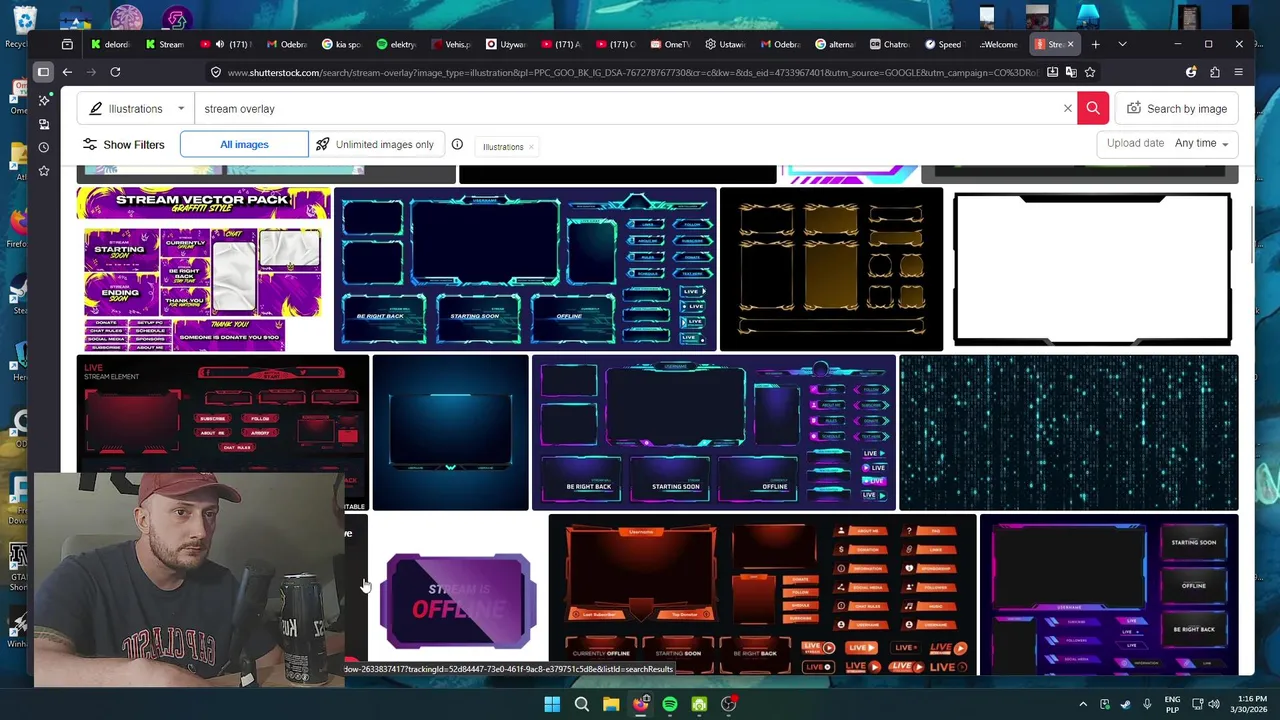The width and height of the screenshot is (1280, 720).
Task: Open Show Filters panel
Action: point(123,144)
